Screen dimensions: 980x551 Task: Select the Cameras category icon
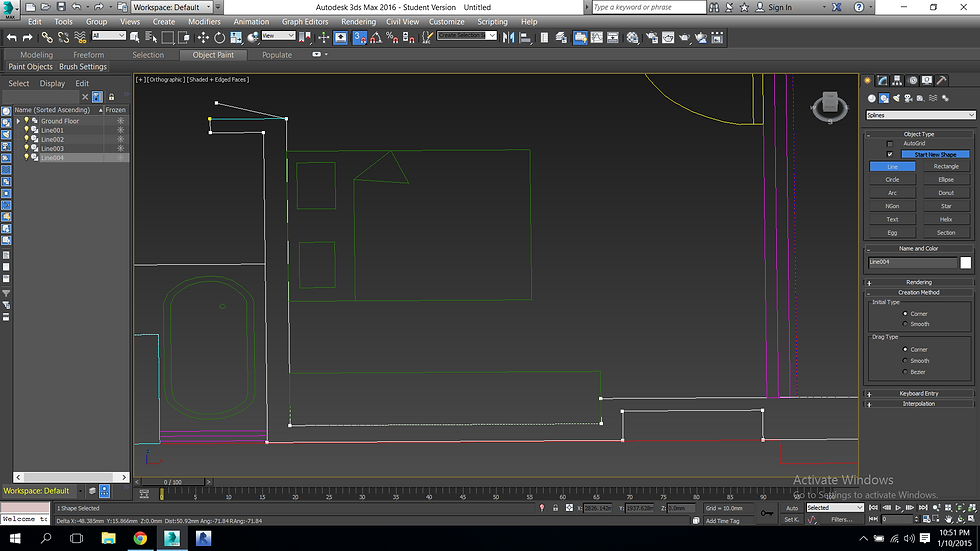coord(908,98)
